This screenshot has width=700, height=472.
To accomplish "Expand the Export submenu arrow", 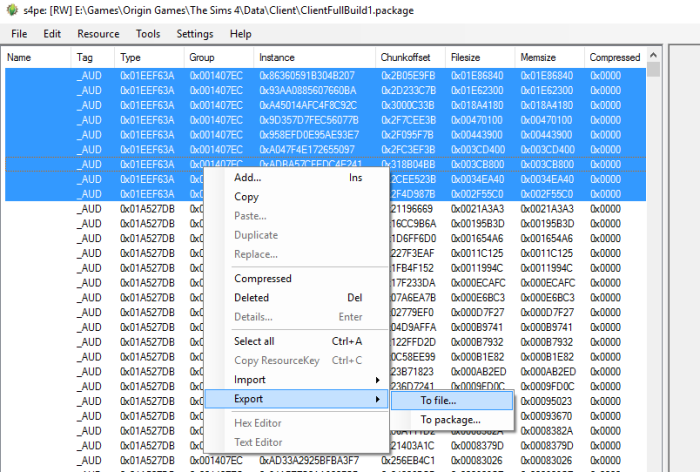I will [378, 399].
